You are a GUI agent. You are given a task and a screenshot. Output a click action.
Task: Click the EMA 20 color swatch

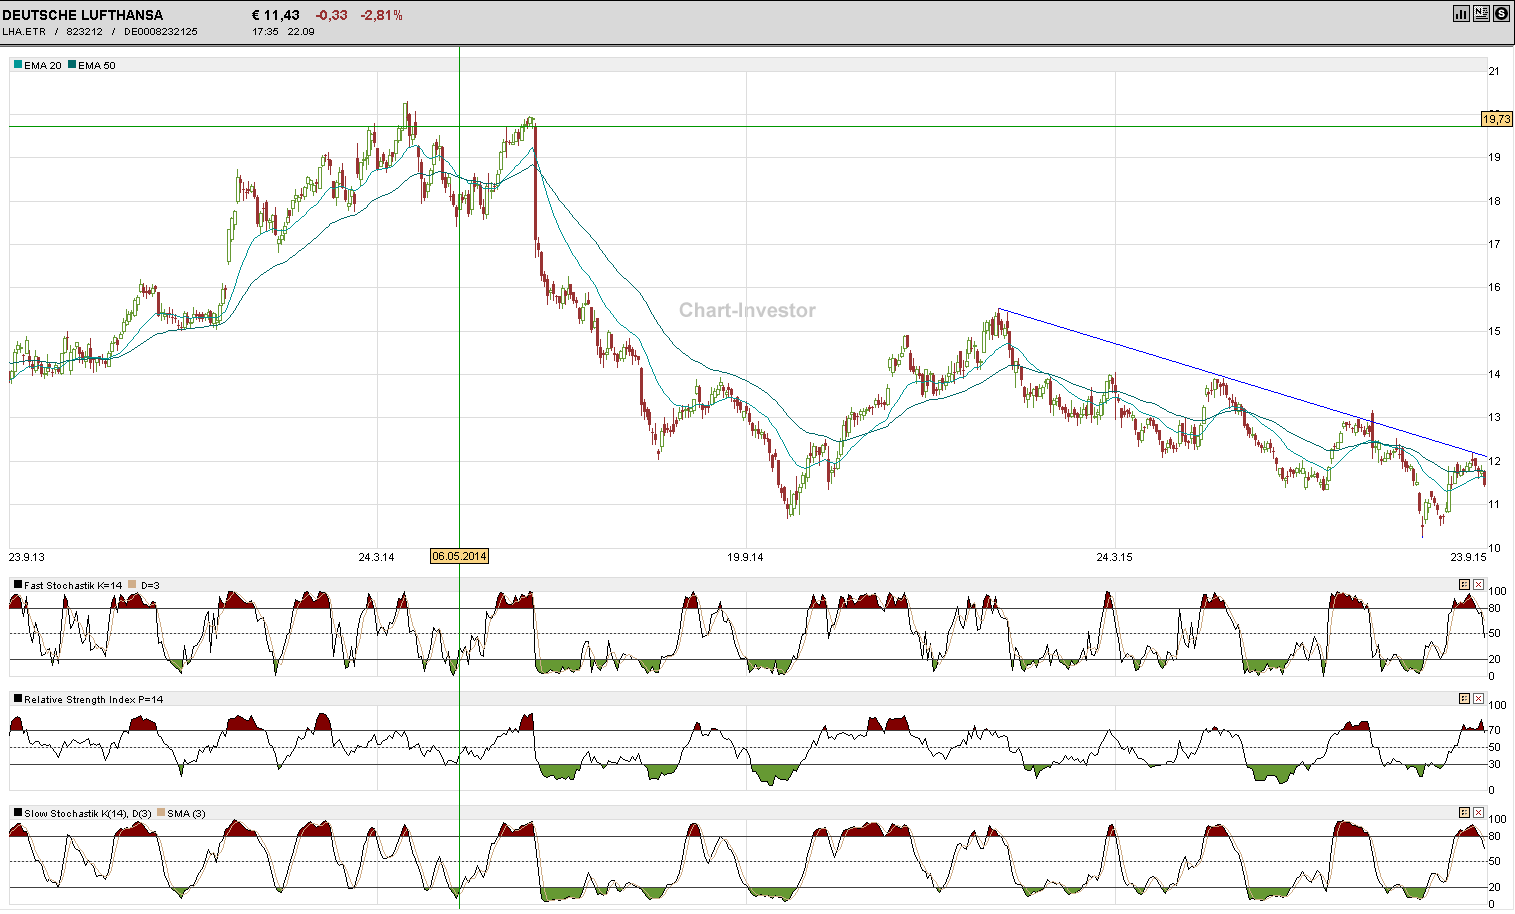18,65
